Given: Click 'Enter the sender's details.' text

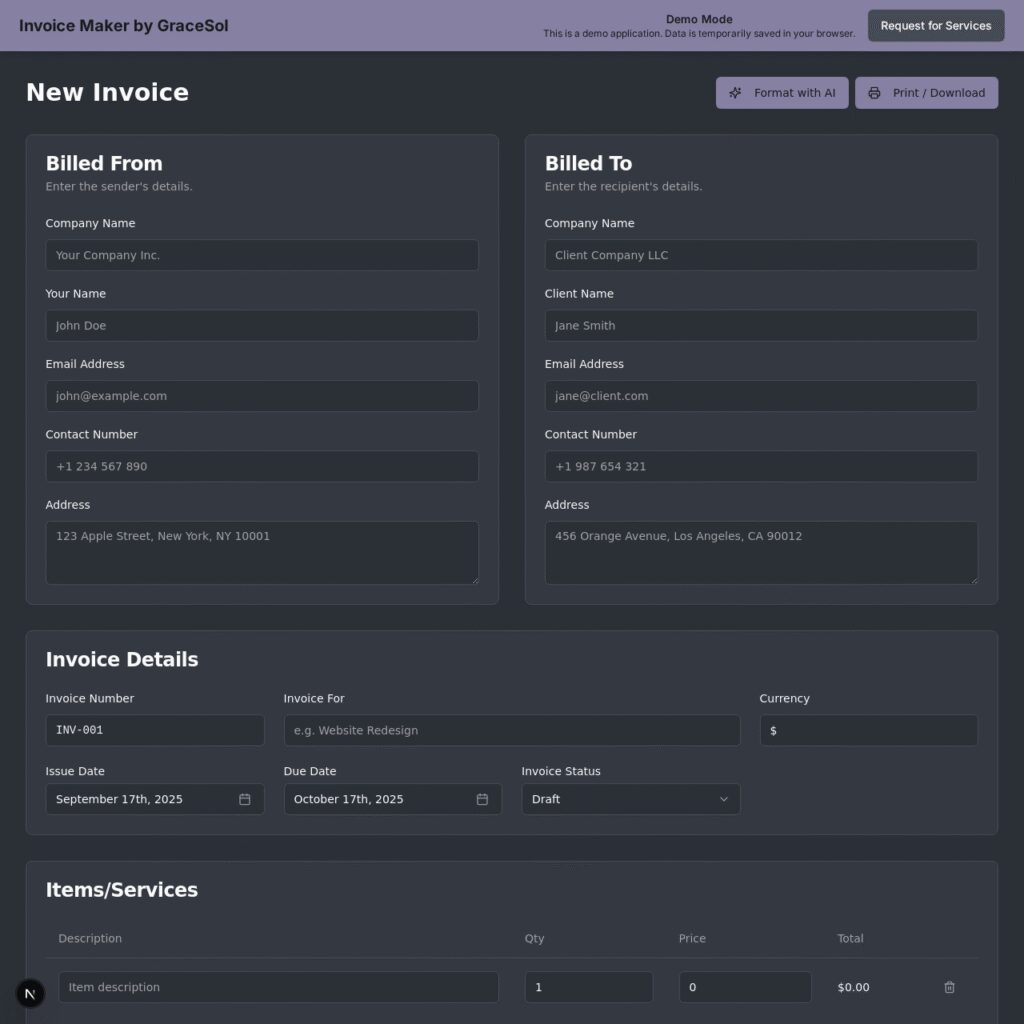Looking at the screenshot, I should pos(119,187).
